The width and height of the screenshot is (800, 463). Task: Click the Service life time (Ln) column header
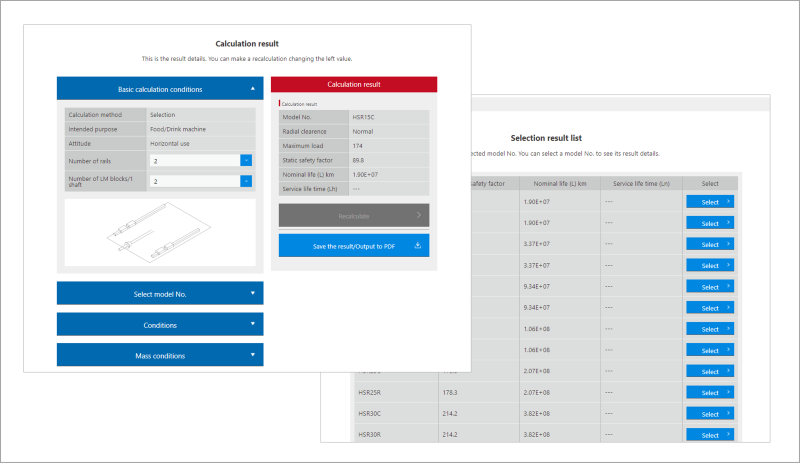(x=642, y=183)
